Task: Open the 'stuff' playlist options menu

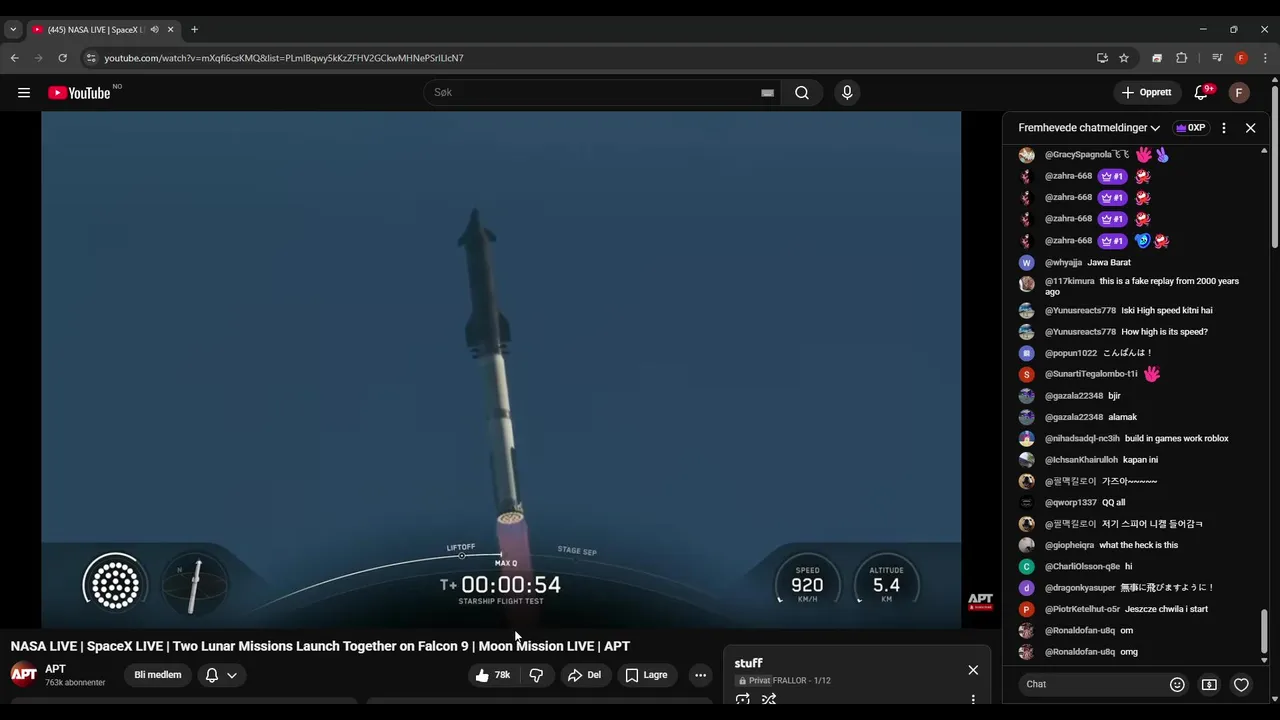Action: pyautogui.click(x=973, y=699)
